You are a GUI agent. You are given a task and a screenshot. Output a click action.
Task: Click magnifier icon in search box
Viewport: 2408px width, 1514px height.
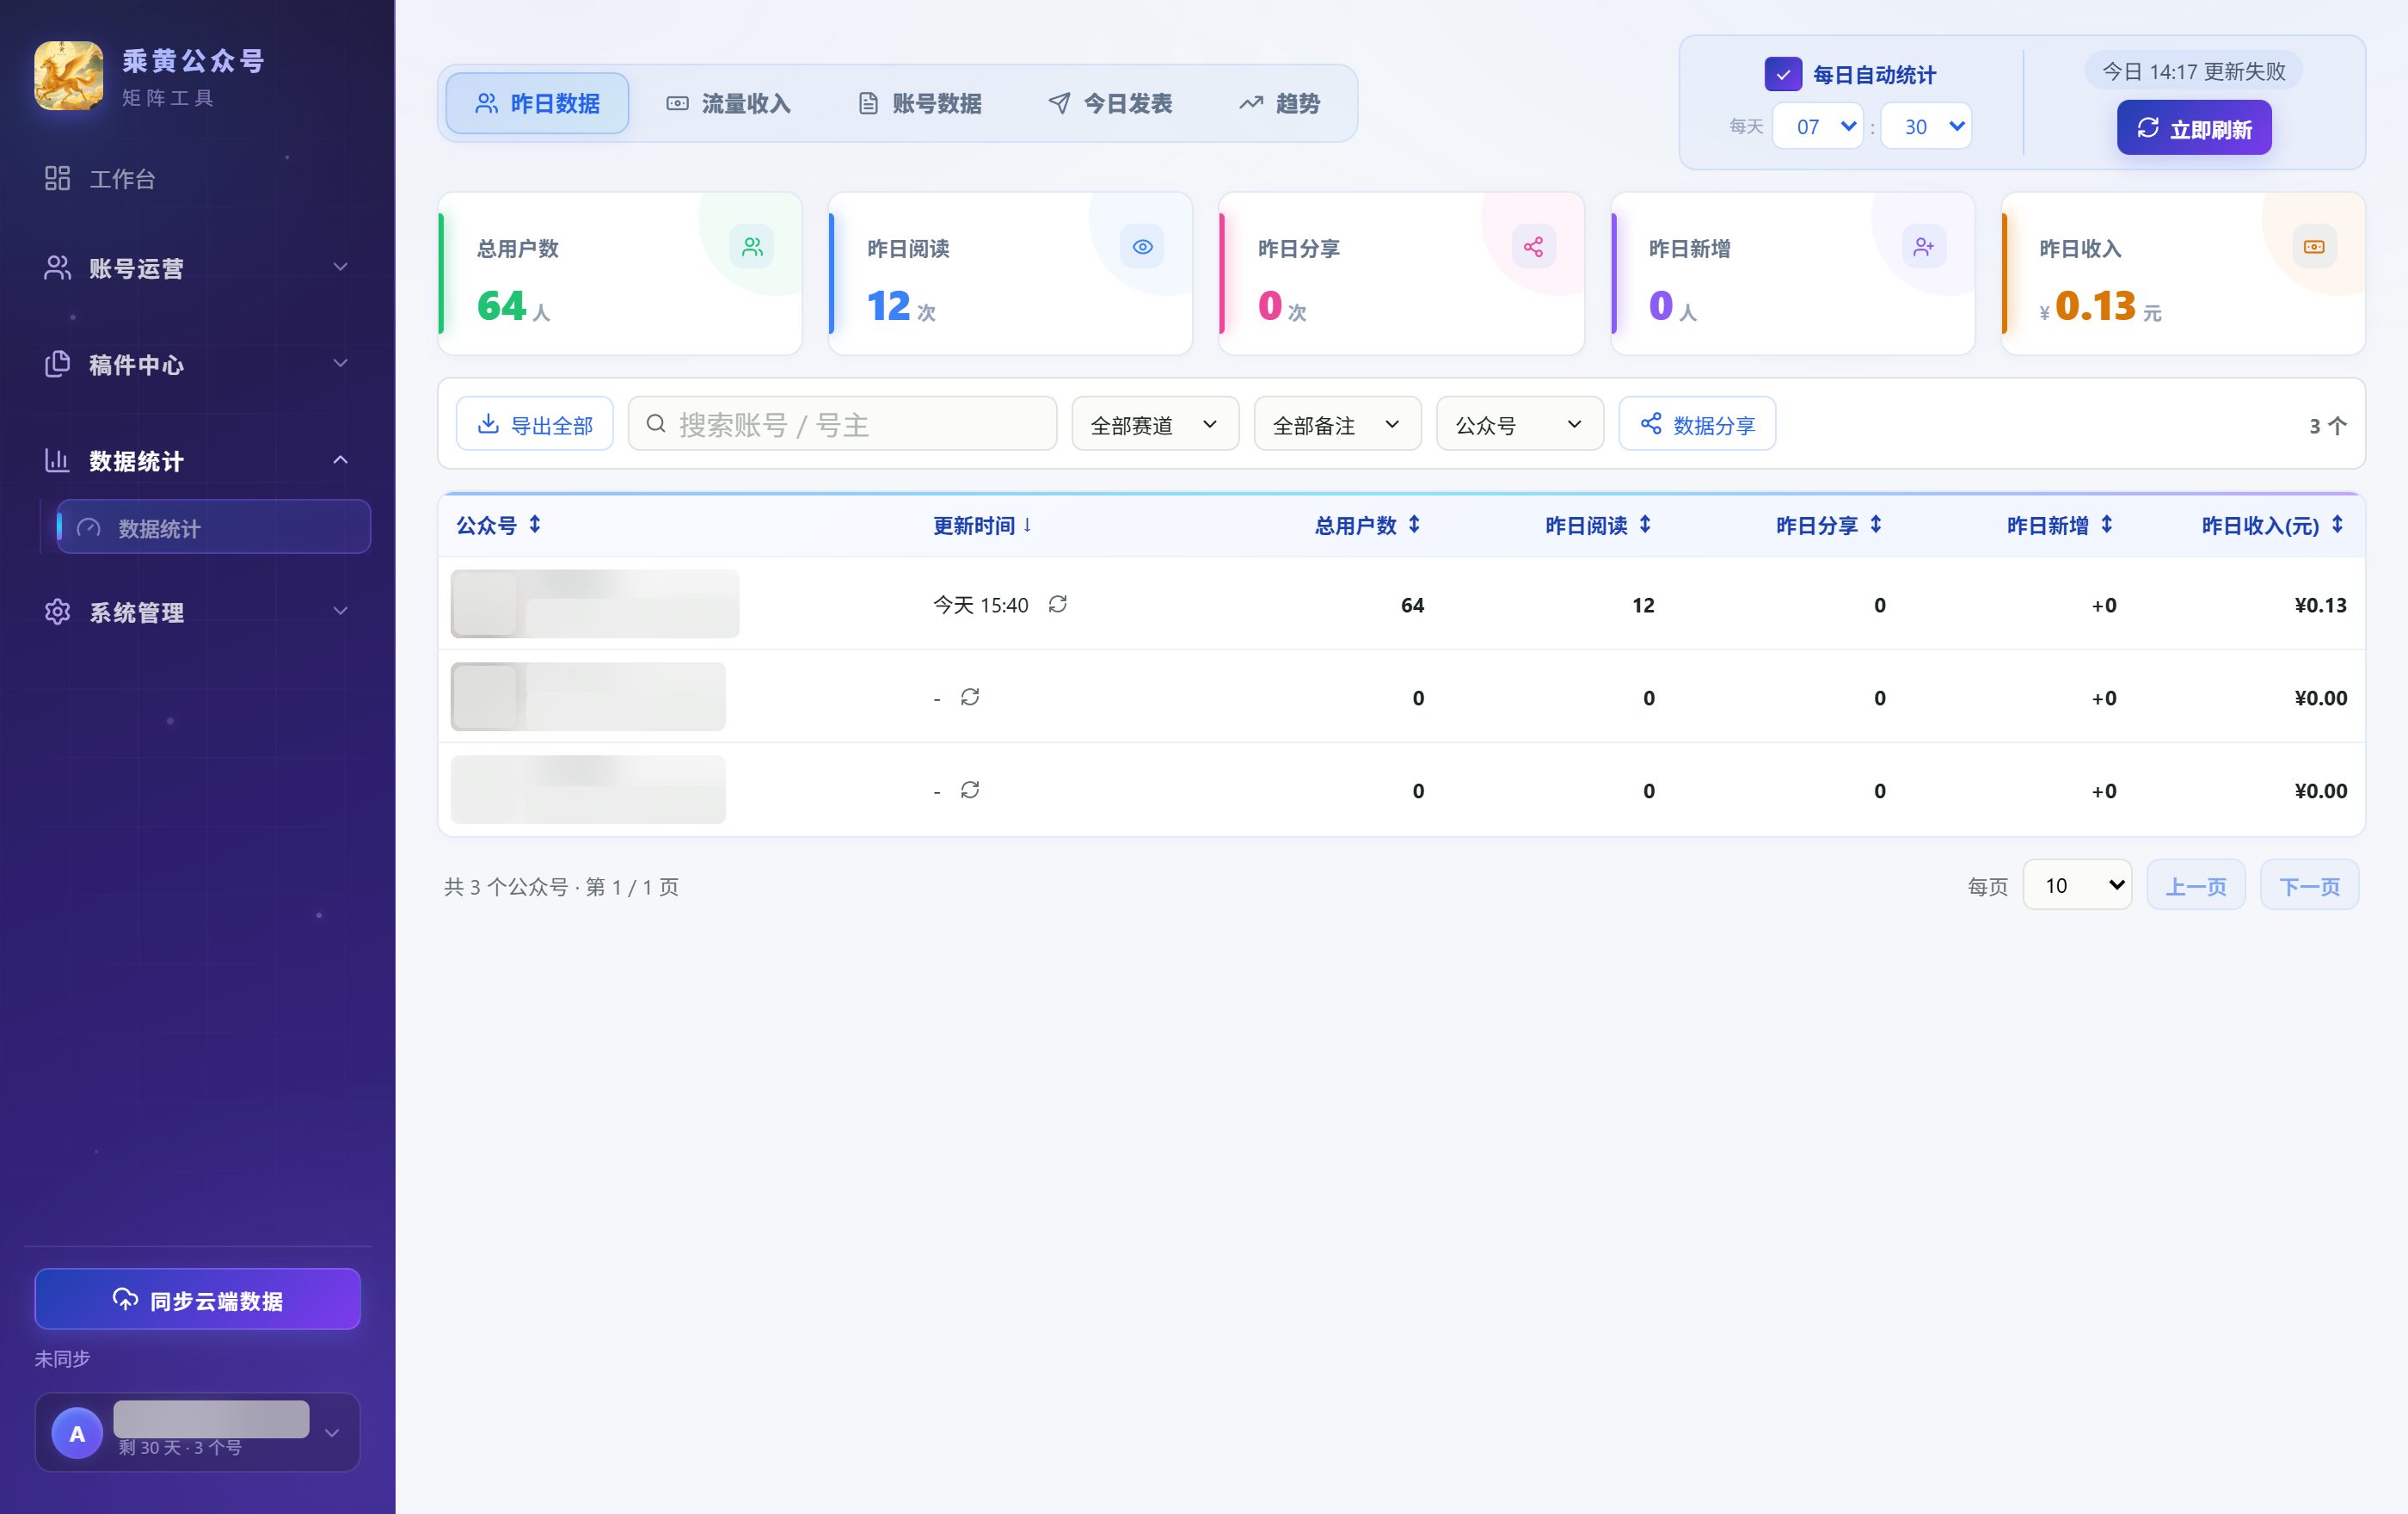point(656,423)
